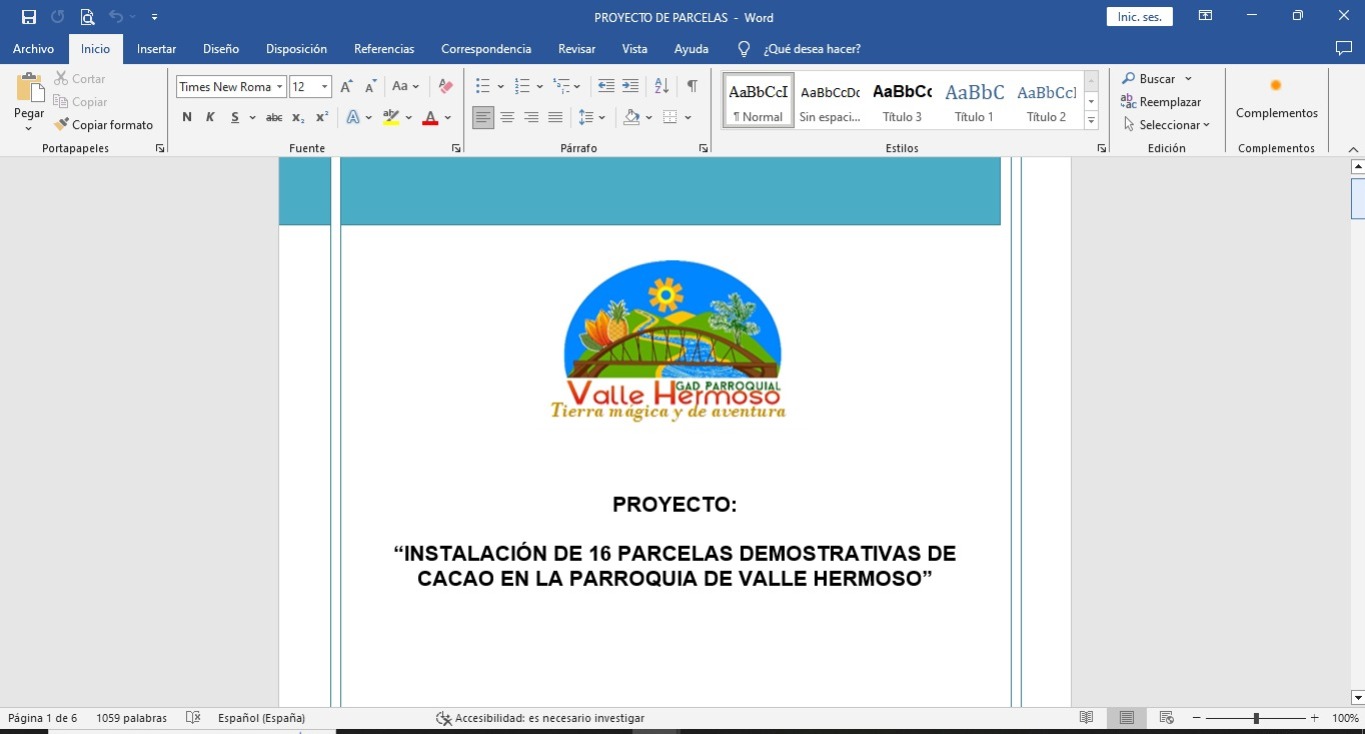This screenshot has height=734, width=1365.
Task: Open the Insertar ribbon tab
Action: [156, 49]
